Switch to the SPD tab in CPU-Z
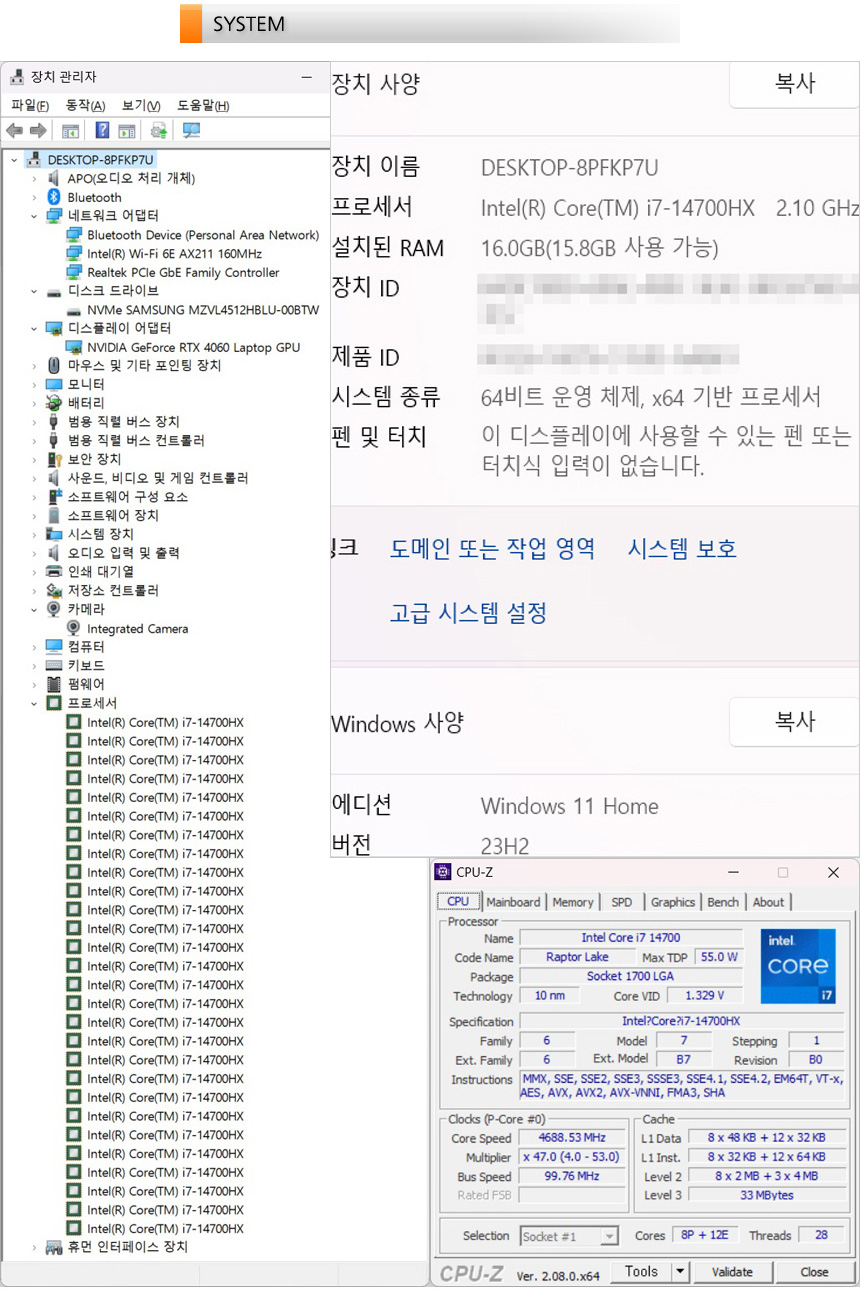This screenshot has height=1291, width=860. (x=622, y=902)
